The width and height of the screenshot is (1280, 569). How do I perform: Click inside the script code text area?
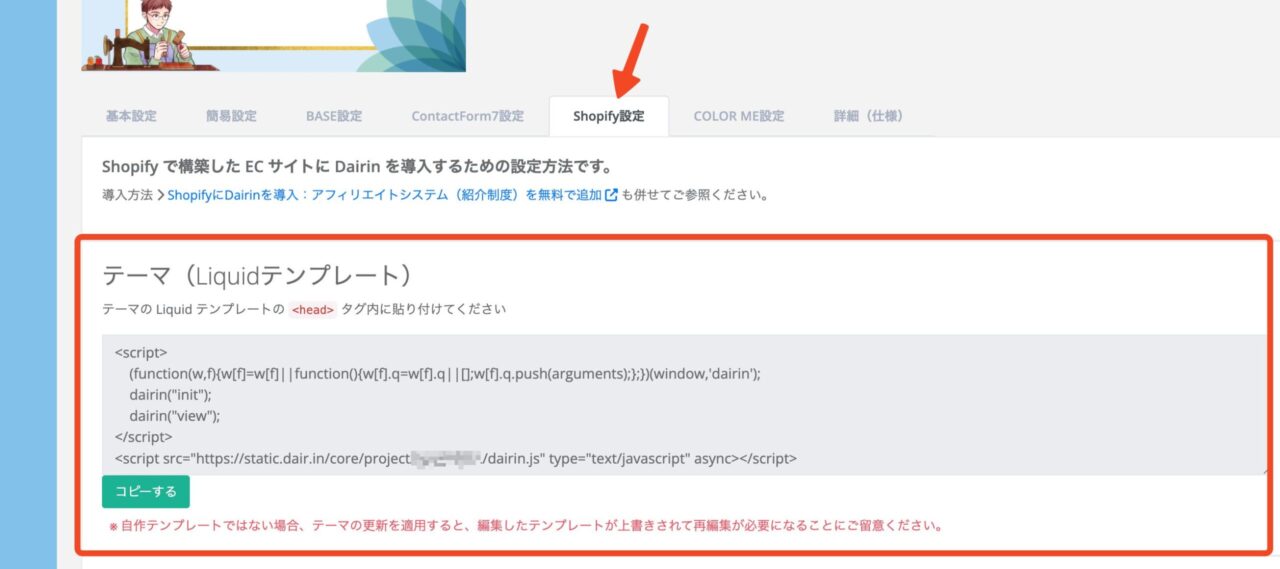[x=686, y=405]
